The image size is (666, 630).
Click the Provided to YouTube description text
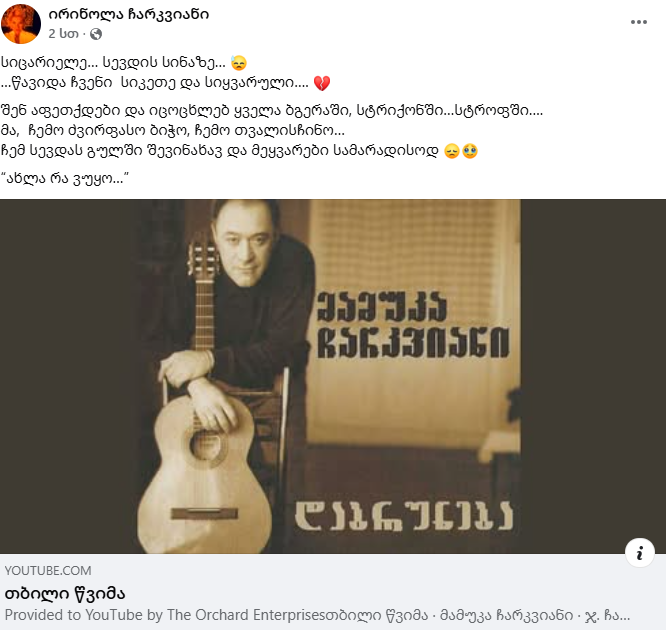point(317,615)
